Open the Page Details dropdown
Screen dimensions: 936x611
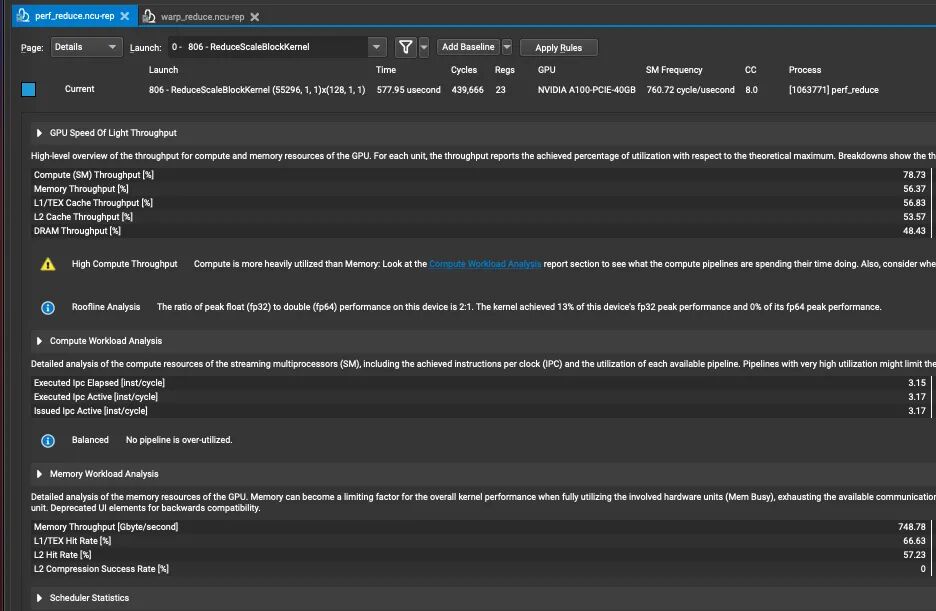[86, 47]
